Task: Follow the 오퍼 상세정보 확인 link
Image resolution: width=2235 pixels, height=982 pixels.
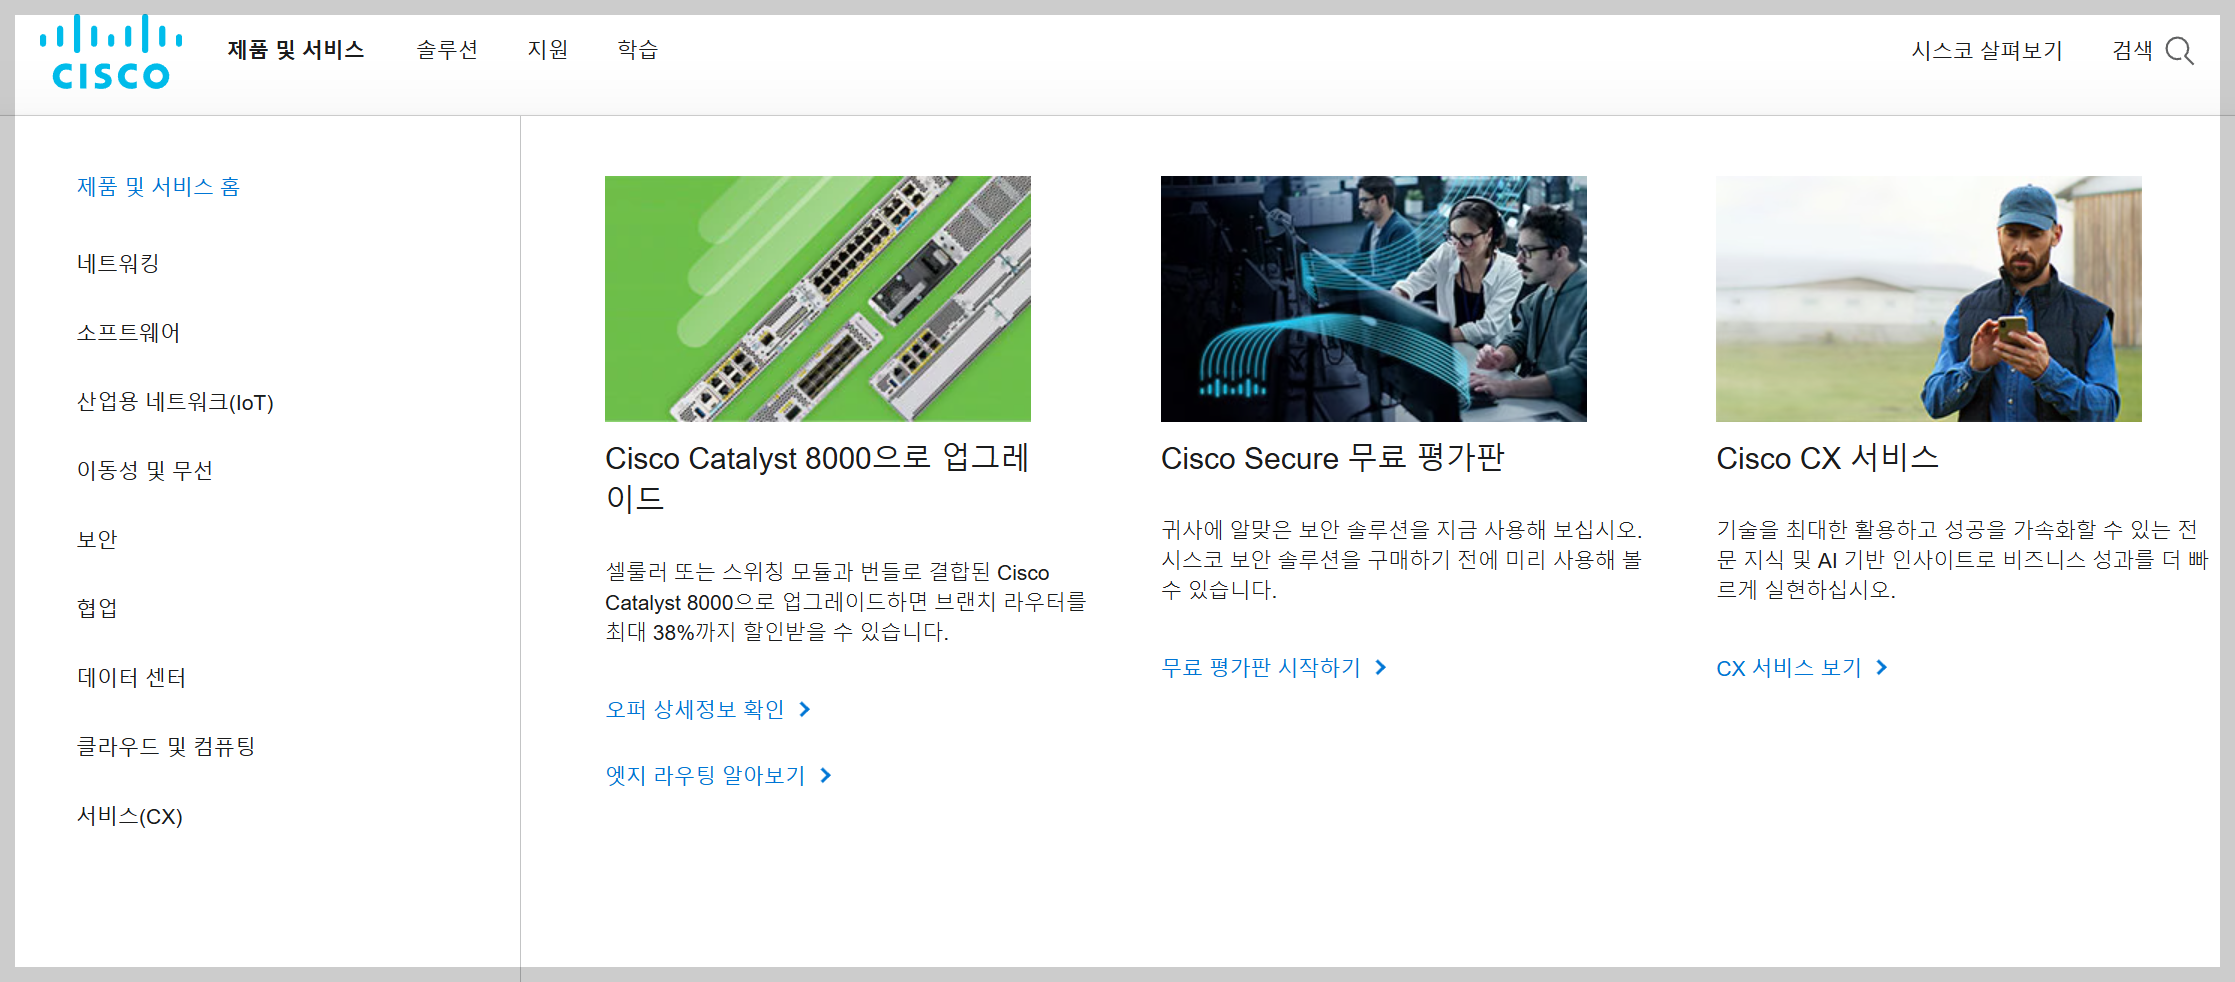Action: (695, 710)
